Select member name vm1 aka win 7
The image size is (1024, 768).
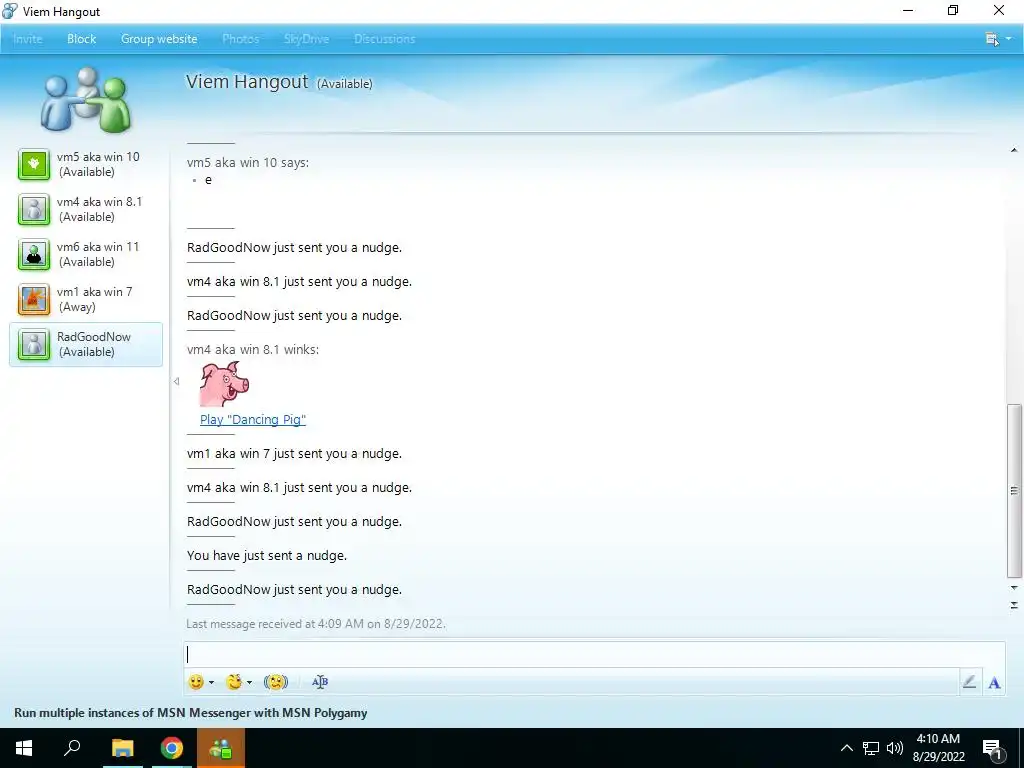point(95,292)
